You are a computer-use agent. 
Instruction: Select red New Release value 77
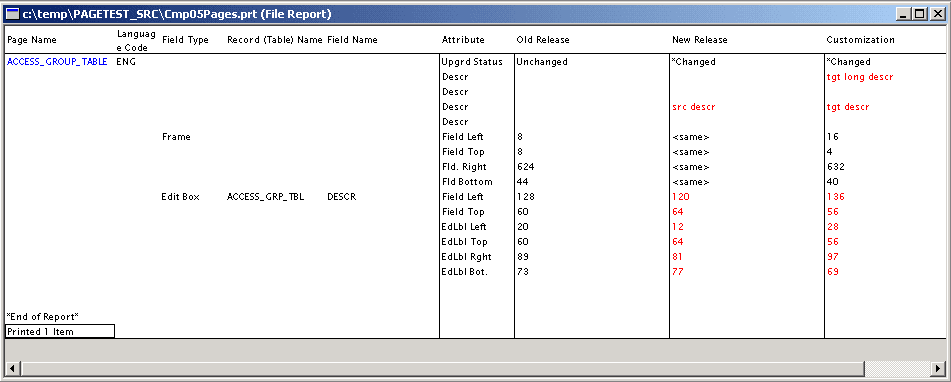pos(678,272)
